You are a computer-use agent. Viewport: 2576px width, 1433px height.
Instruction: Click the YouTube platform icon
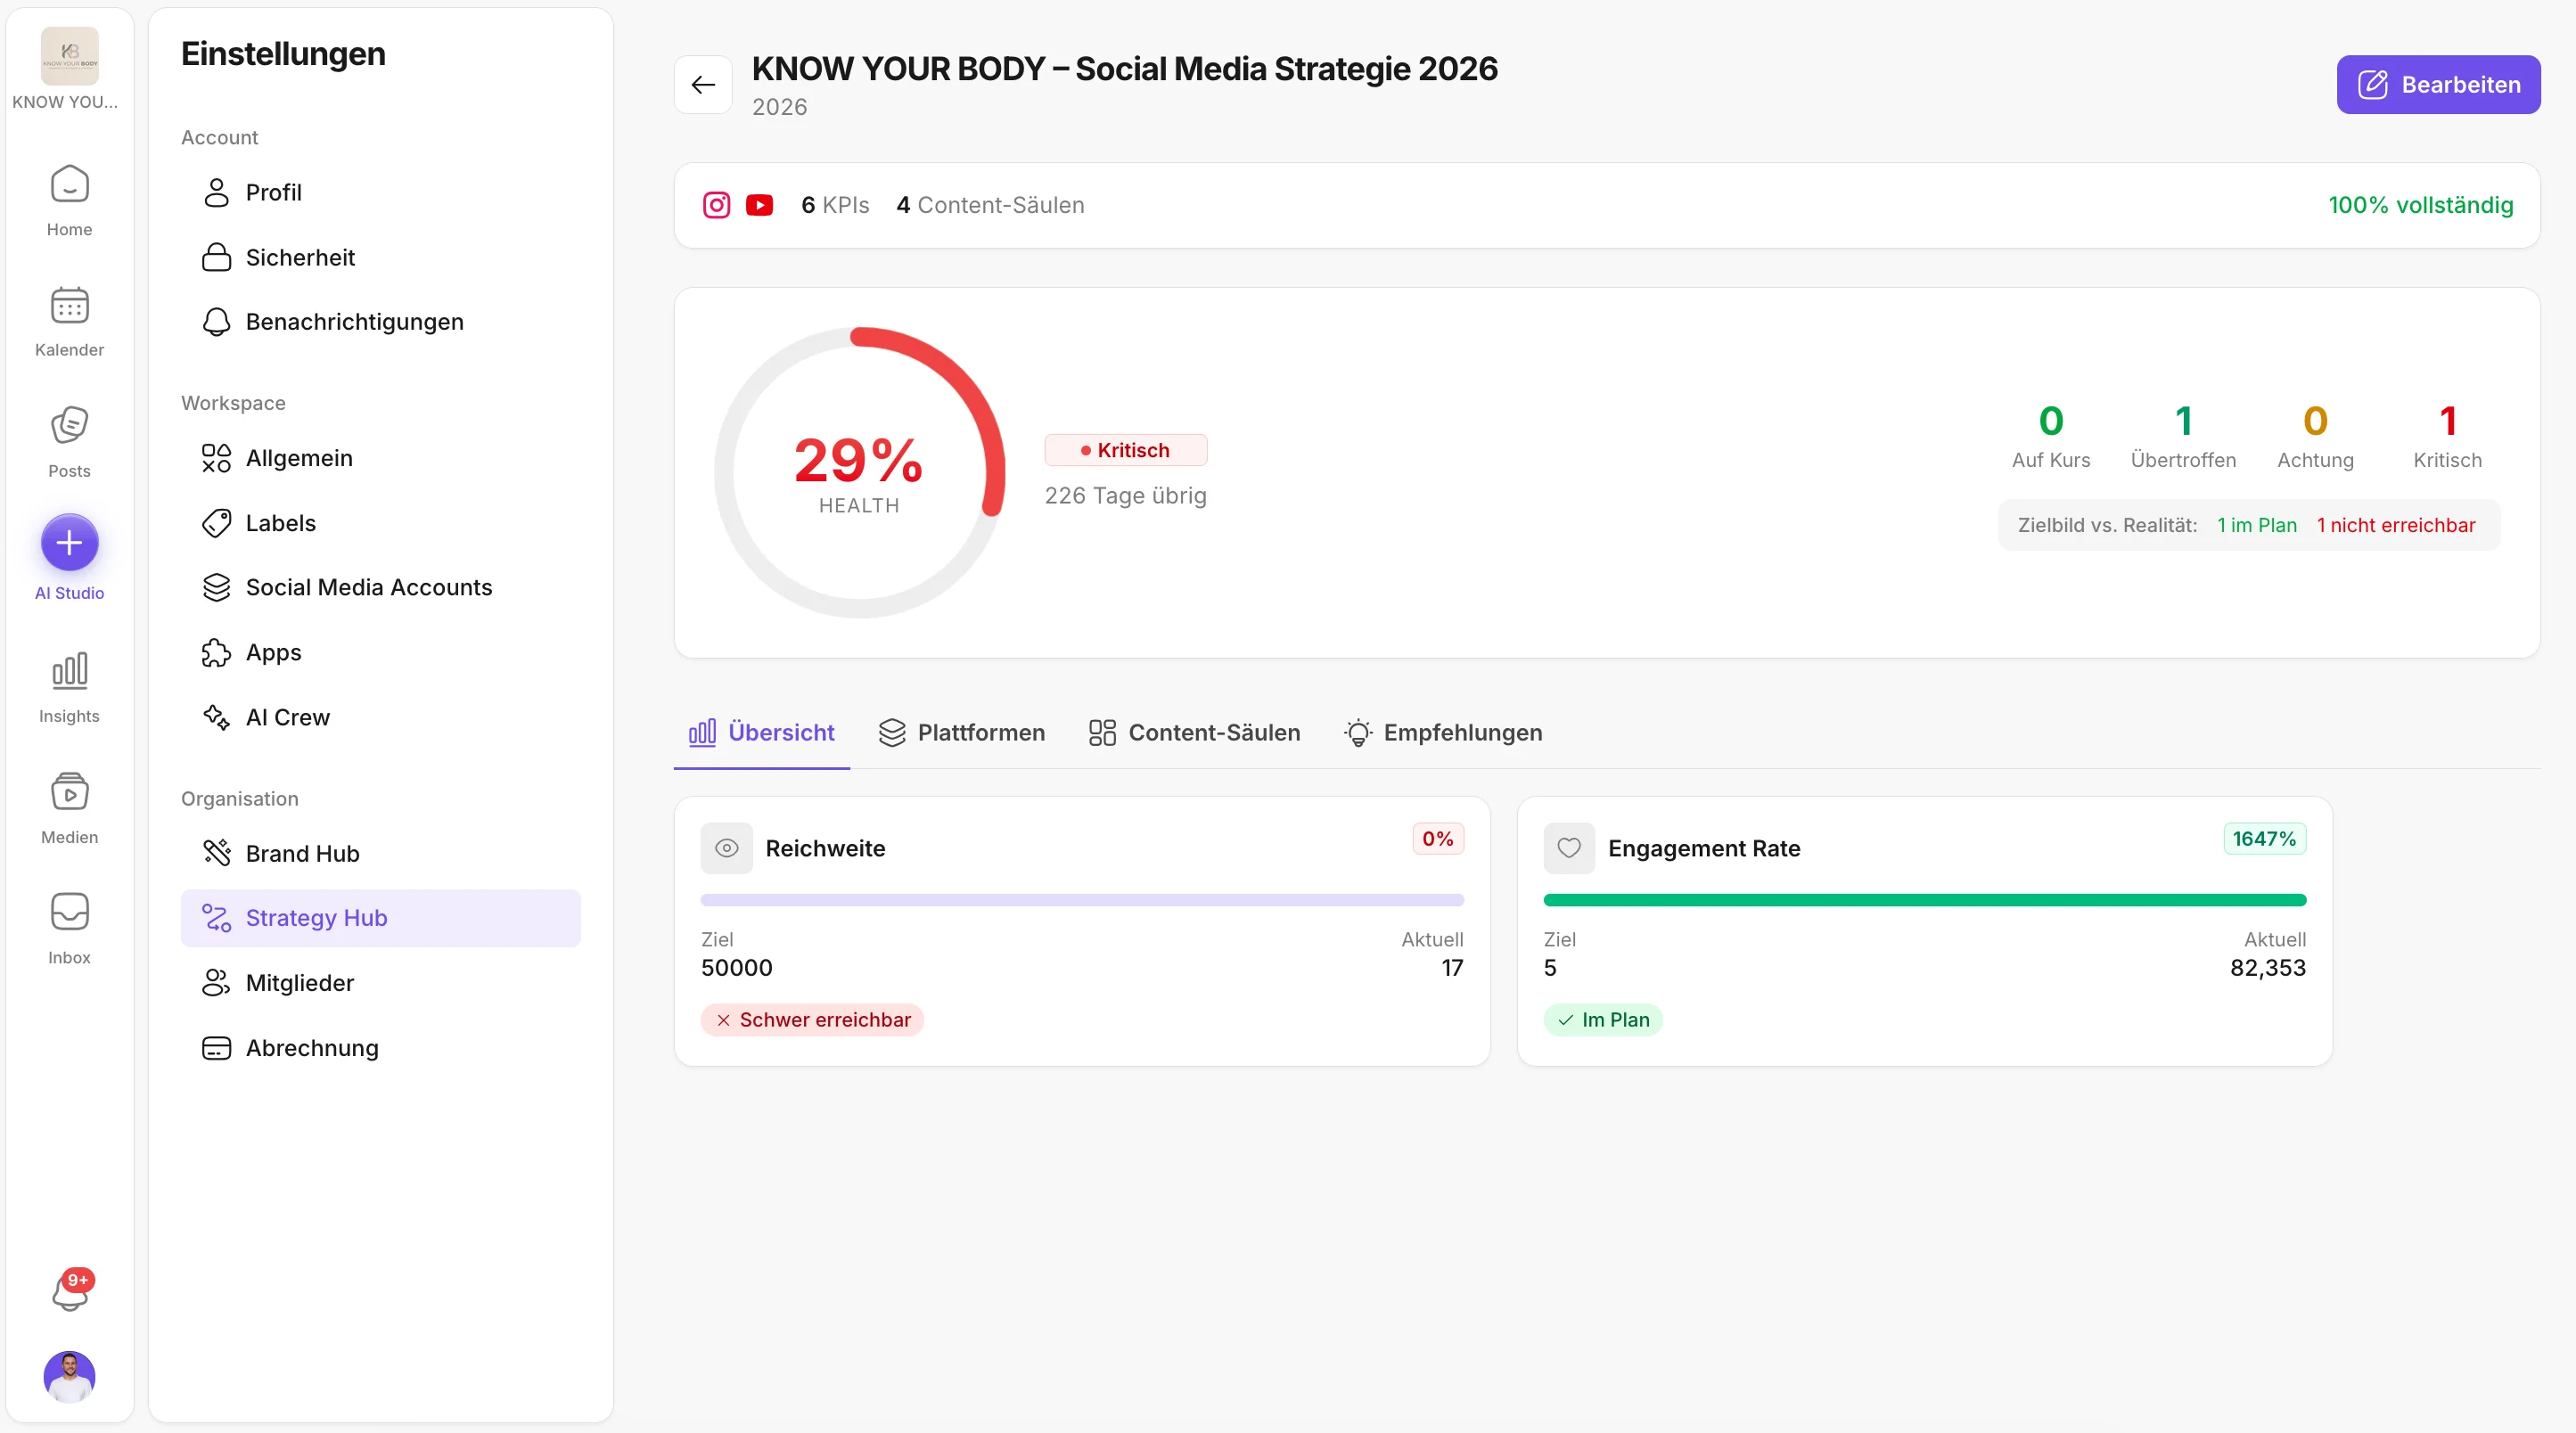[759, 205]
